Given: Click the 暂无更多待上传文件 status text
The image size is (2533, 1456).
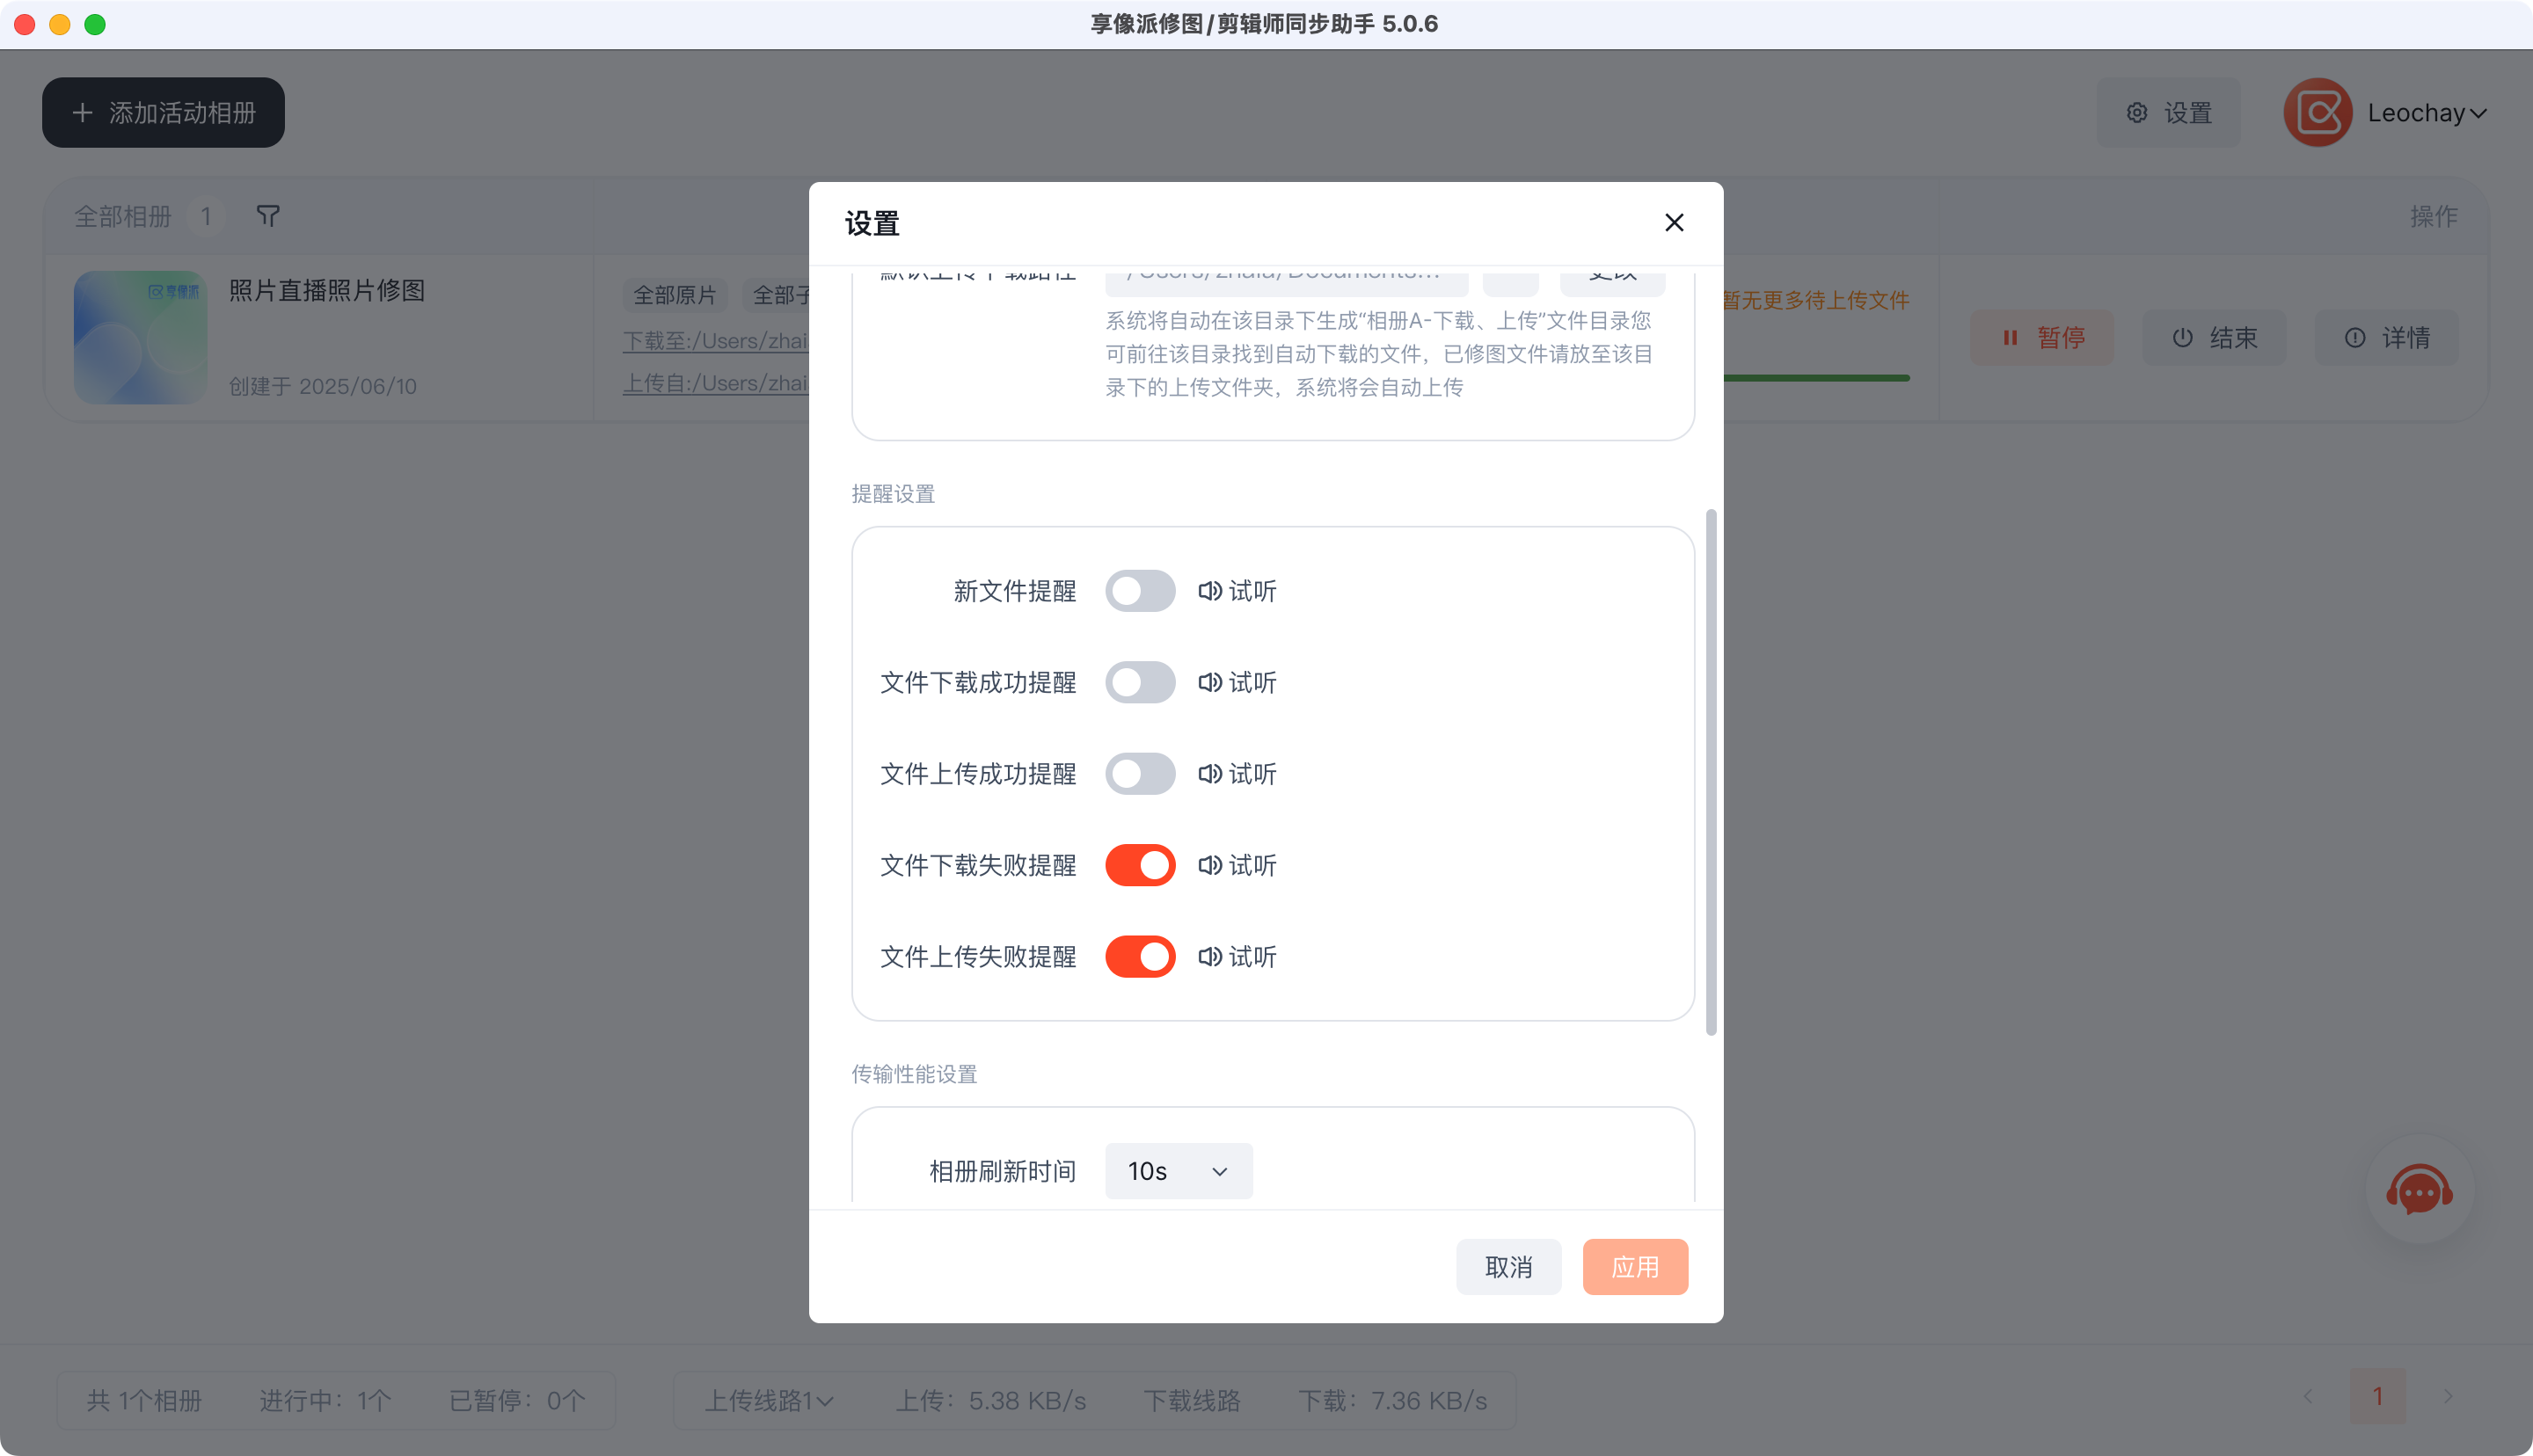Looking at the screenshot, I should point(1817,300).
